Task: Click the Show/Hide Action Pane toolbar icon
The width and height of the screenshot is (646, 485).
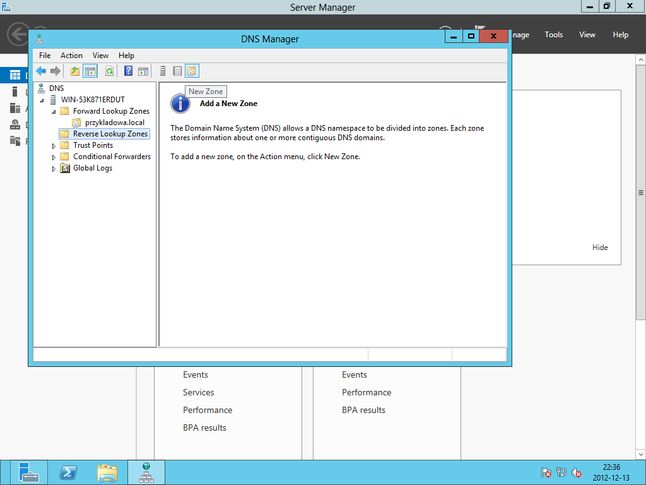Action: point(143,71)
